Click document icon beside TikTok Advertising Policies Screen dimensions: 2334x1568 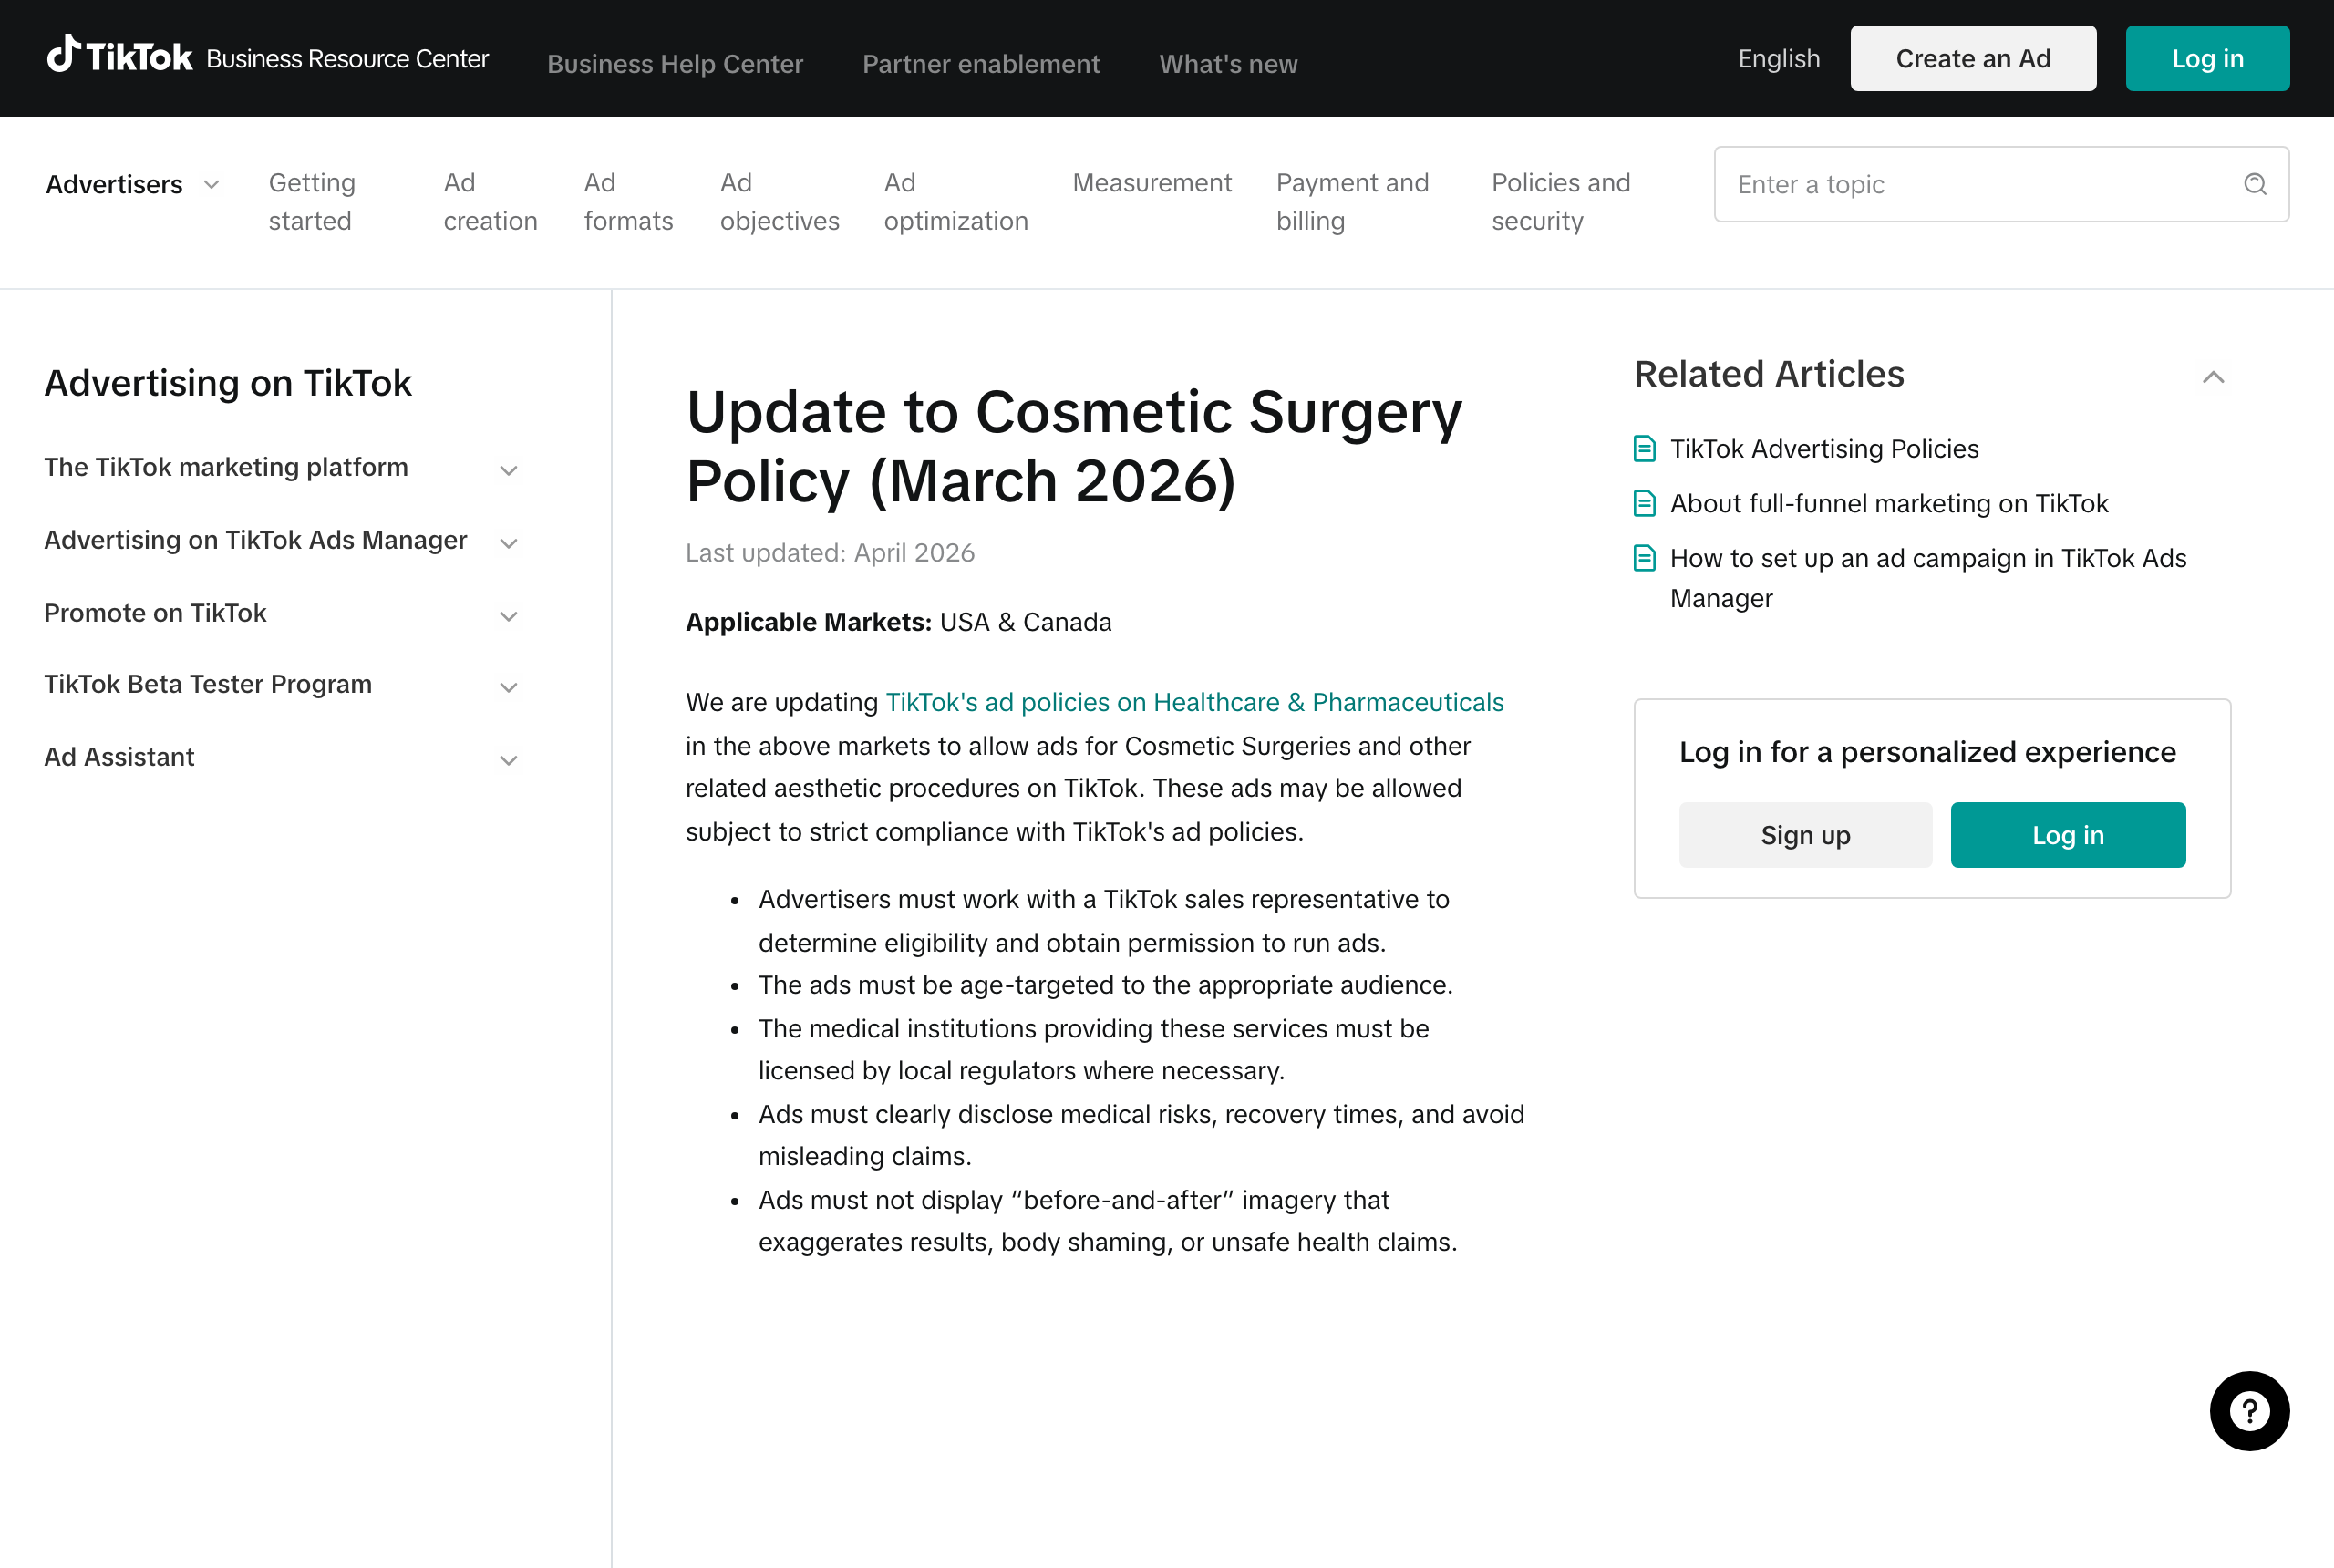tap(1644, 449)
